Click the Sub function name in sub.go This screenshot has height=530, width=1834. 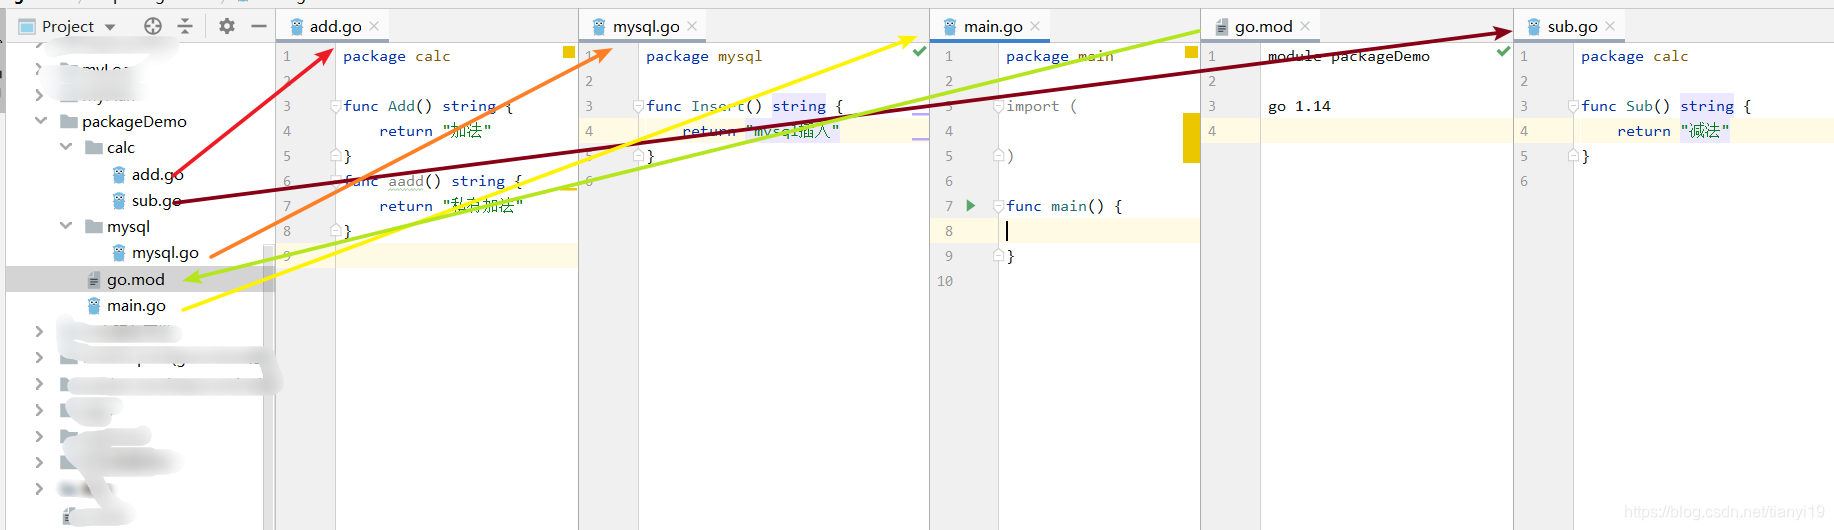coord(1639,106)
